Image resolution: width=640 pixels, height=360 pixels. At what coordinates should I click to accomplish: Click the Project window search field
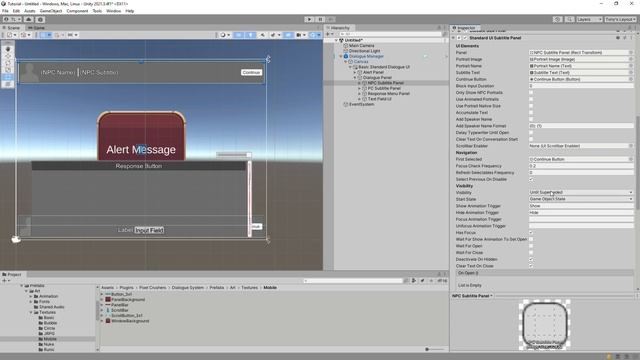(353, 281)
